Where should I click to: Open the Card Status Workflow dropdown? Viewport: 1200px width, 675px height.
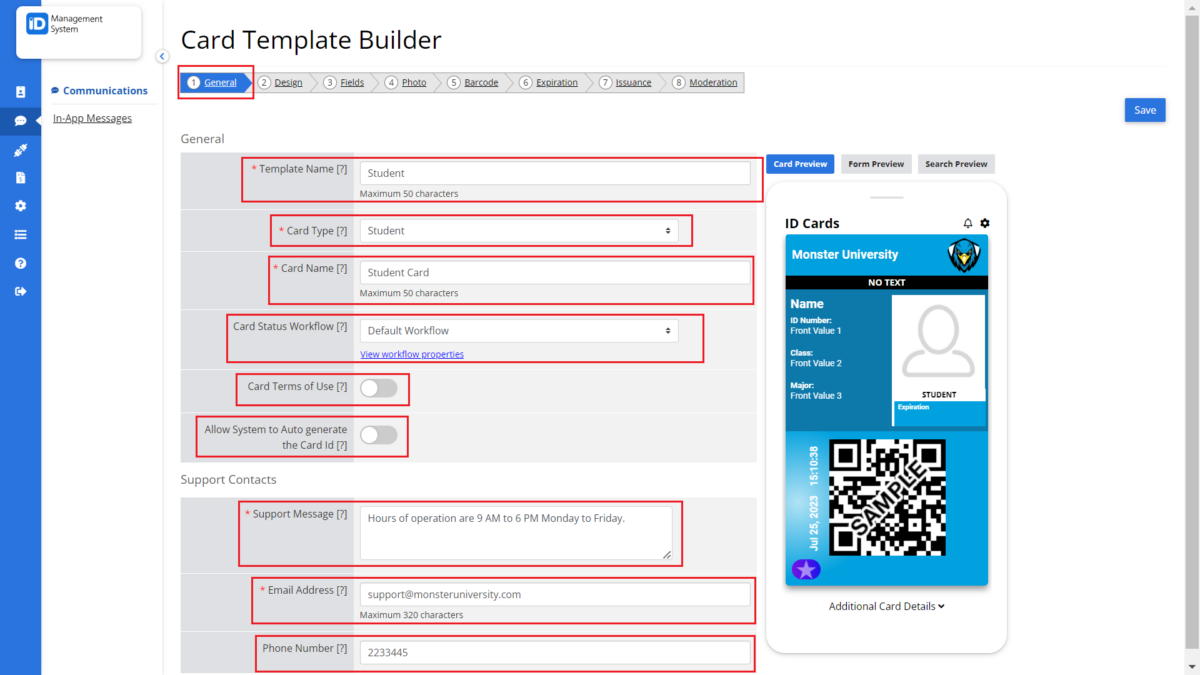point(519,330)
